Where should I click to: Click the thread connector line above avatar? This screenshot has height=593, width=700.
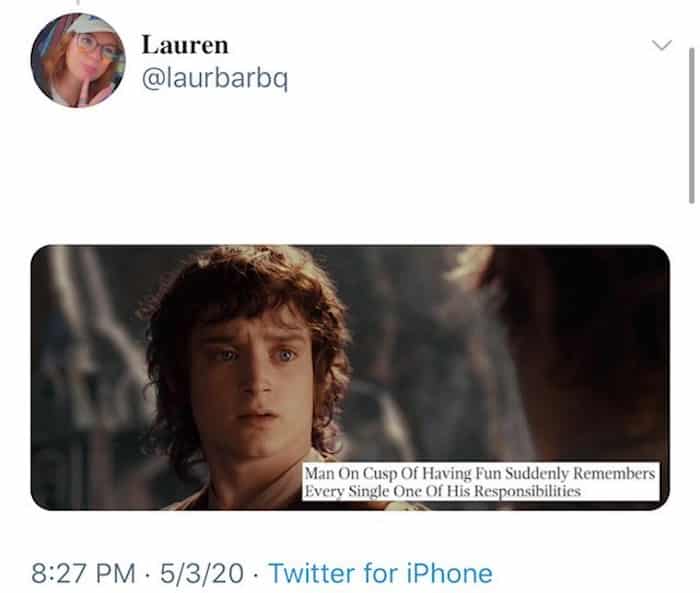[78, 3]
